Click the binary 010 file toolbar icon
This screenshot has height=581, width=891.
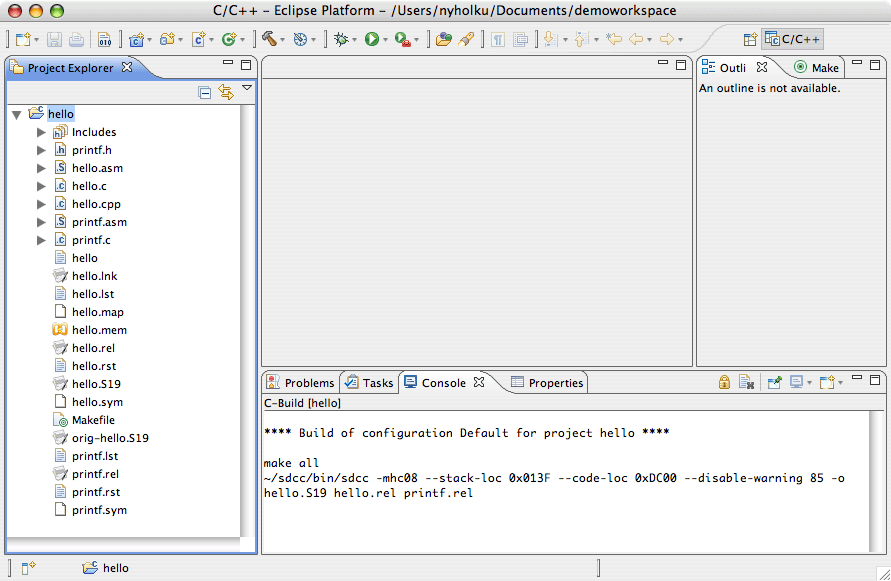coord(105,39)
